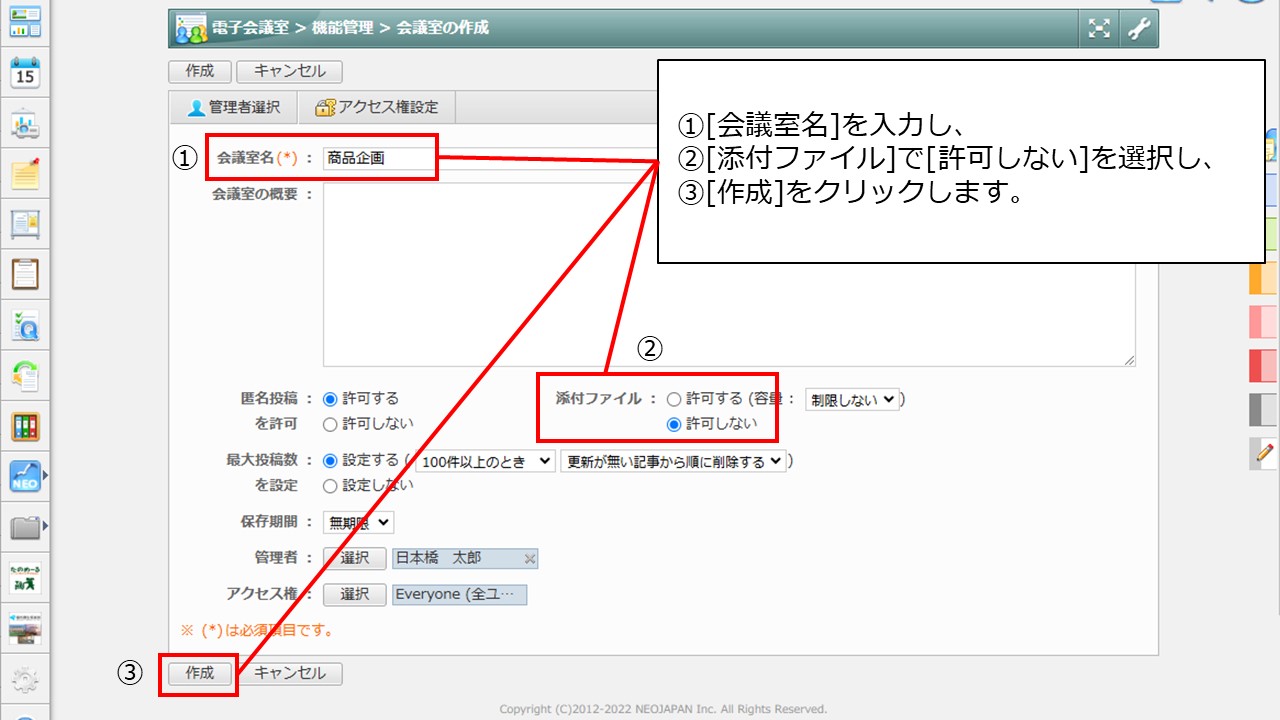Click the bottom 作成 button

coord(200,674)
